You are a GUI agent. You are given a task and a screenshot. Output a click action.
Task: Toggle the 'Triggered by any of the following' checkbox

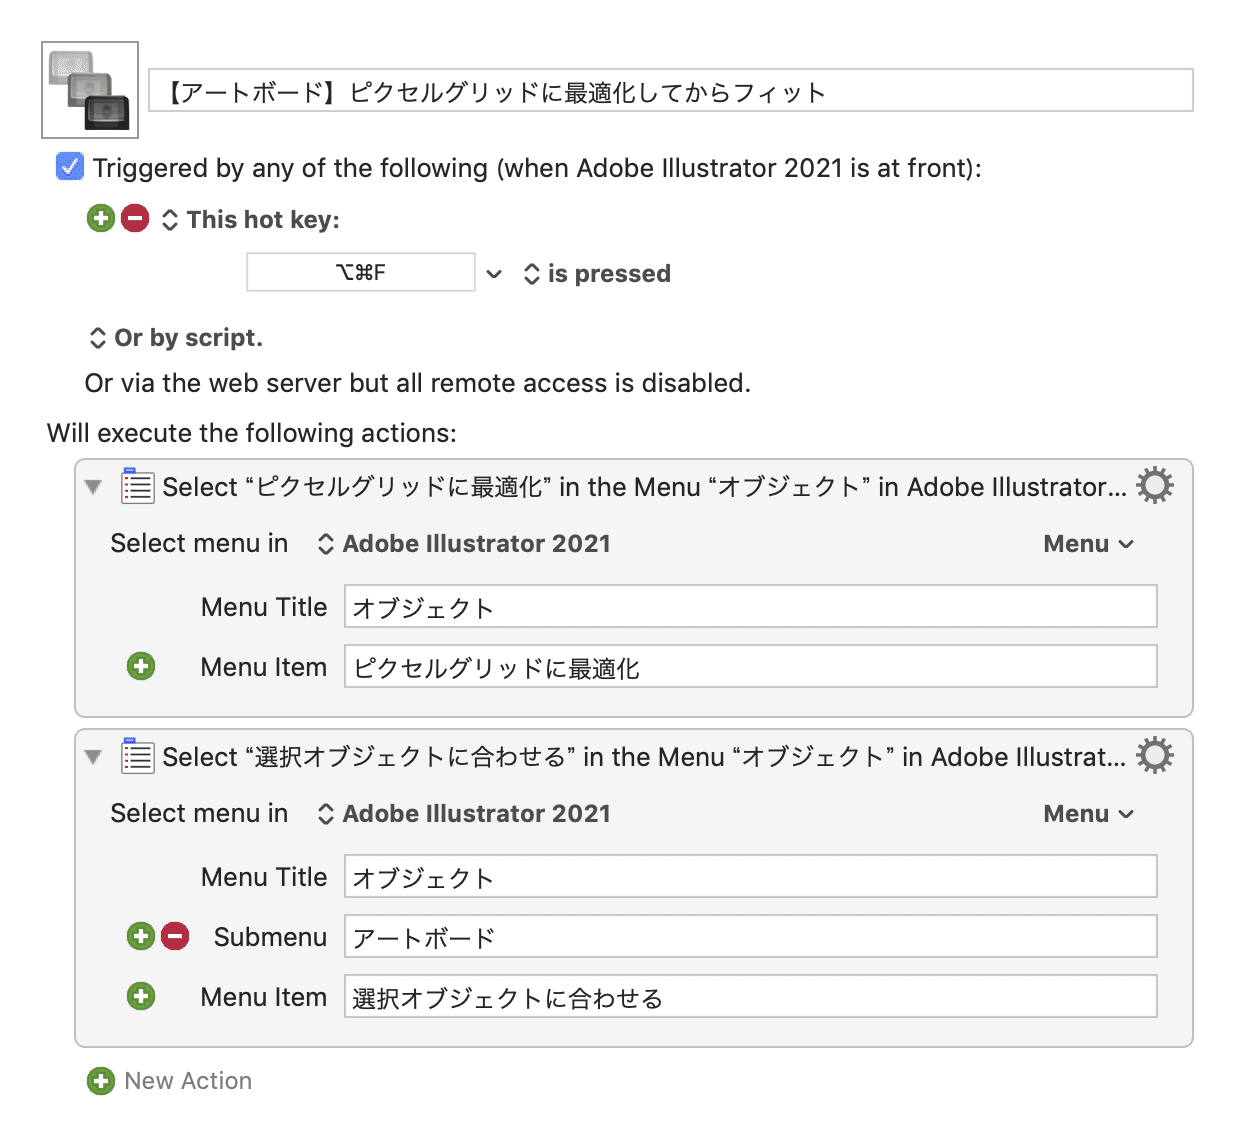point(69,167)
